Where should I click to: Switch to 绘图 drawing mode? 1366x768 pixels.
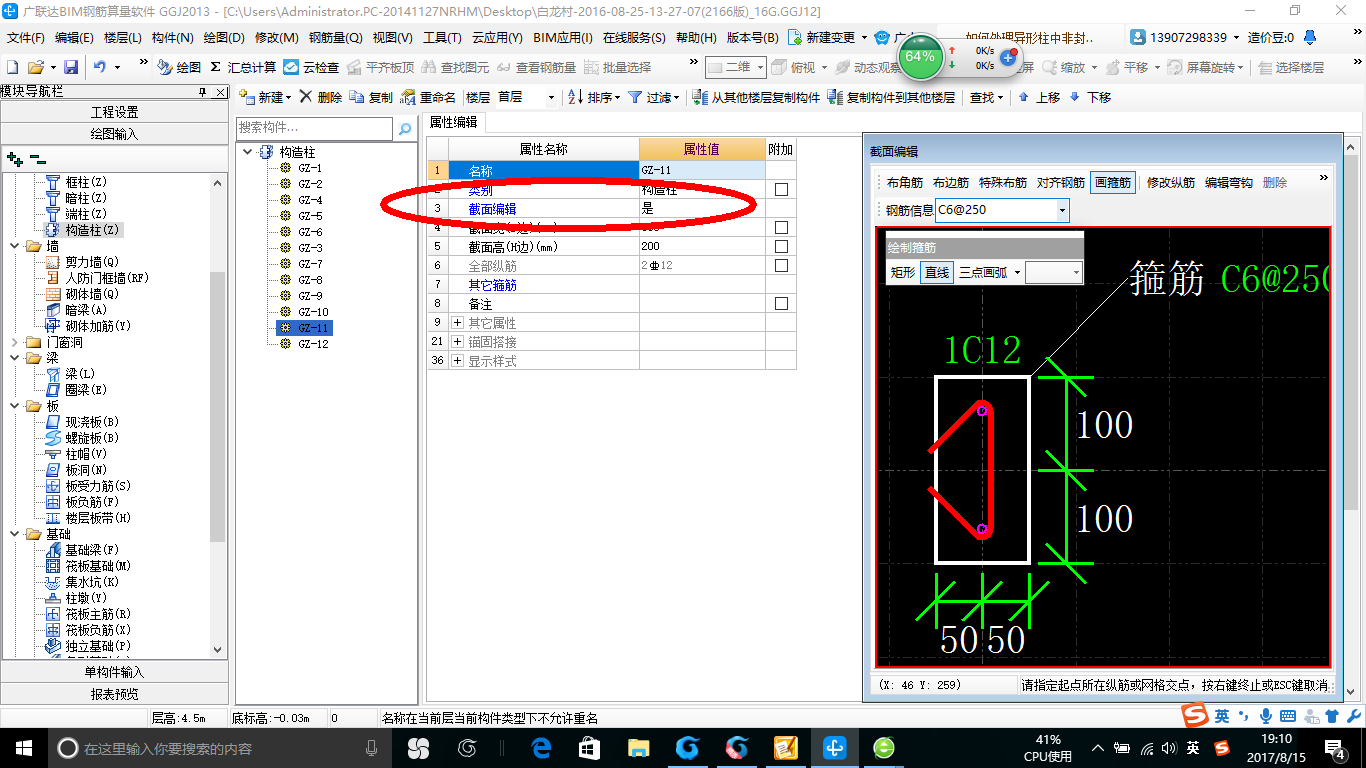pyautogui.click(x=179, y=67)
